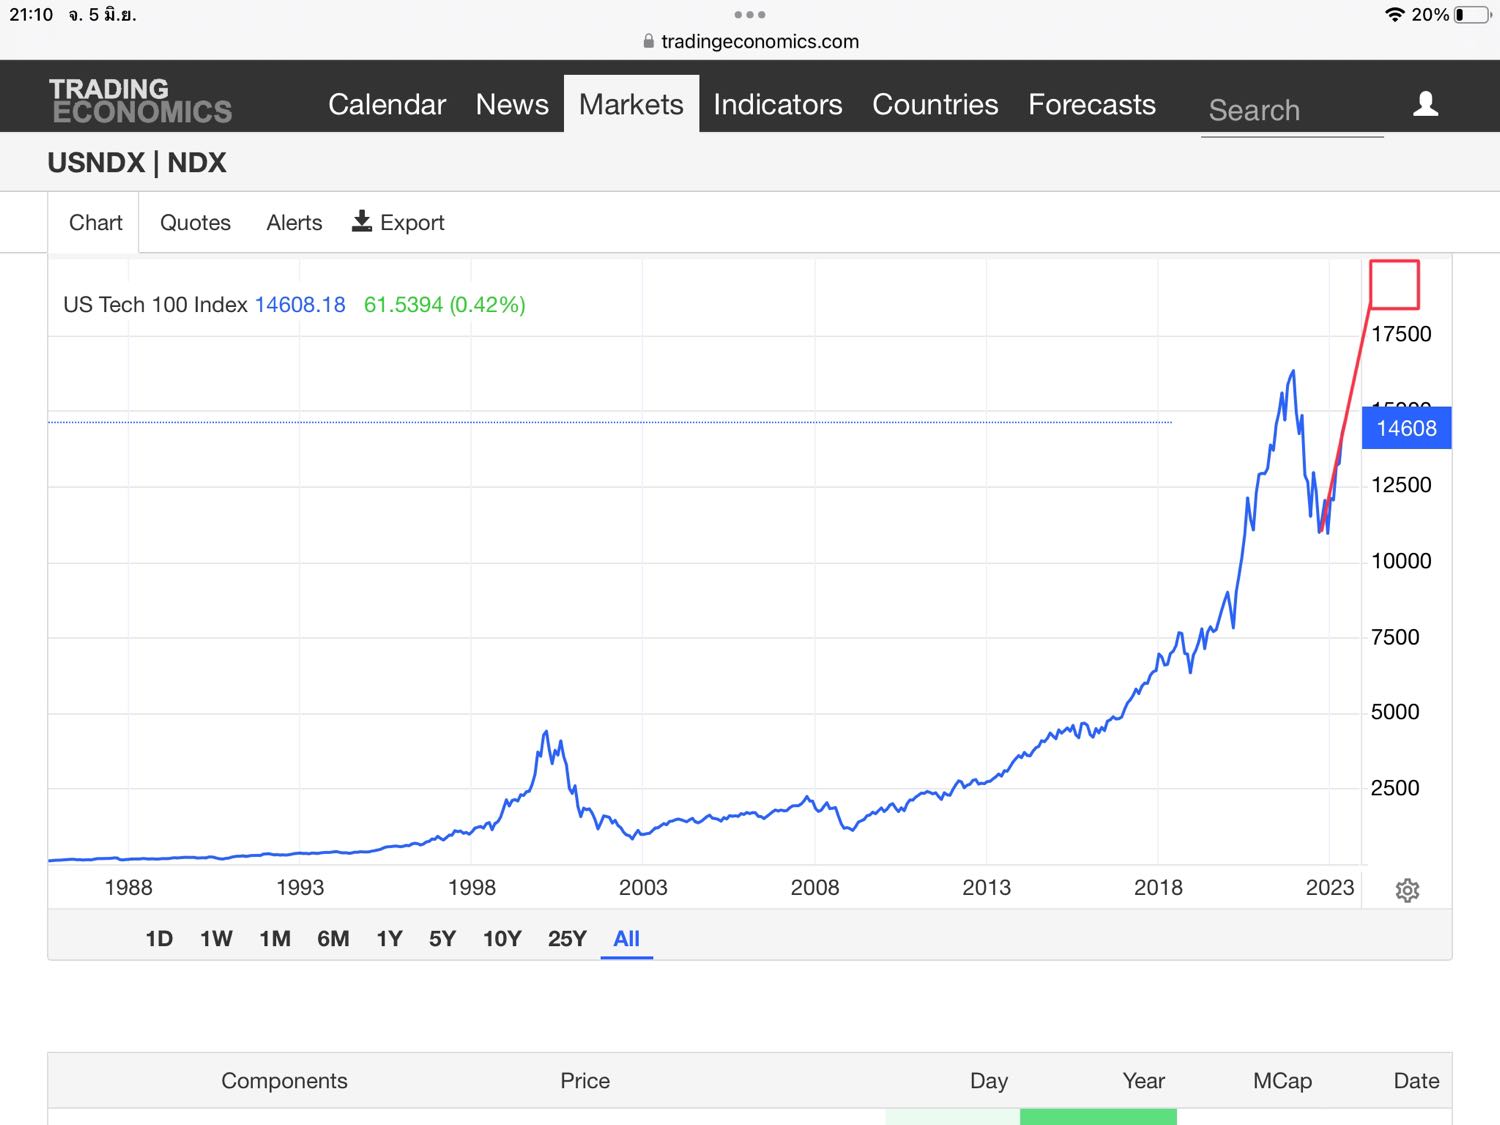Click the 1988 x-axis label

(x=128, y=887)
